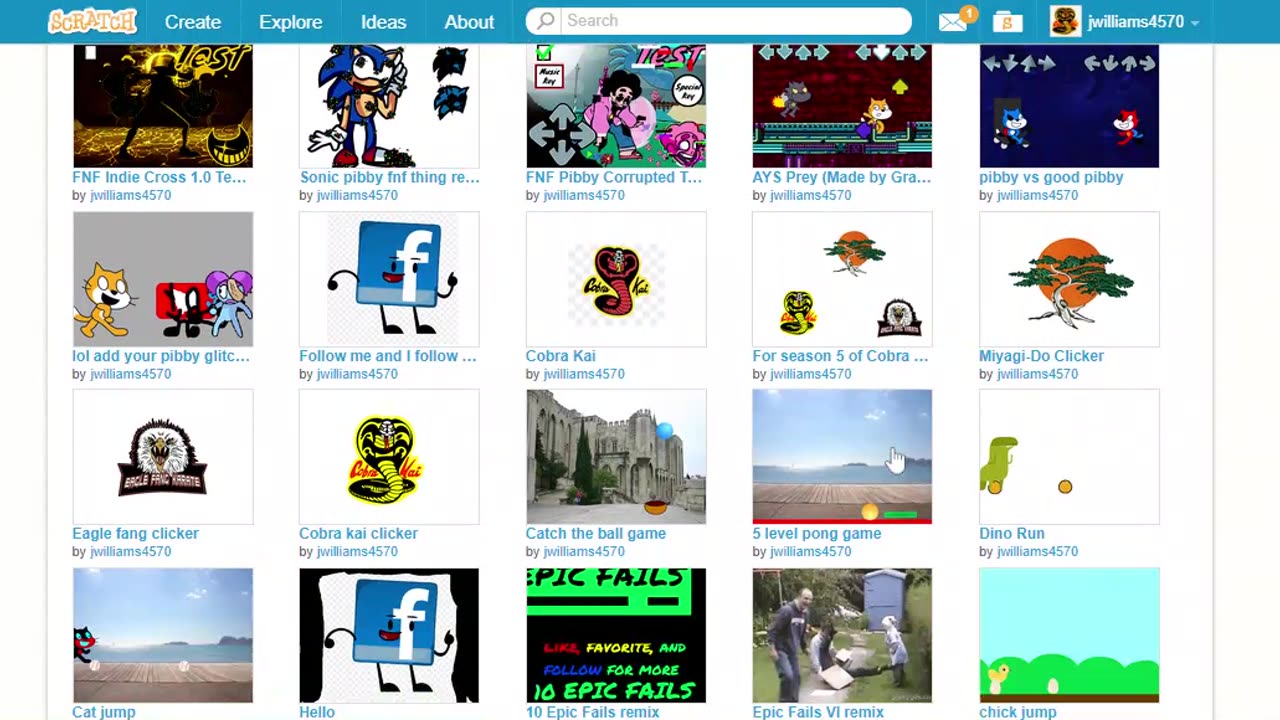Open the Messages envelope icon
Image resolution: width=1280 pixels, height=720 pixels.
[x=953, y=21]
